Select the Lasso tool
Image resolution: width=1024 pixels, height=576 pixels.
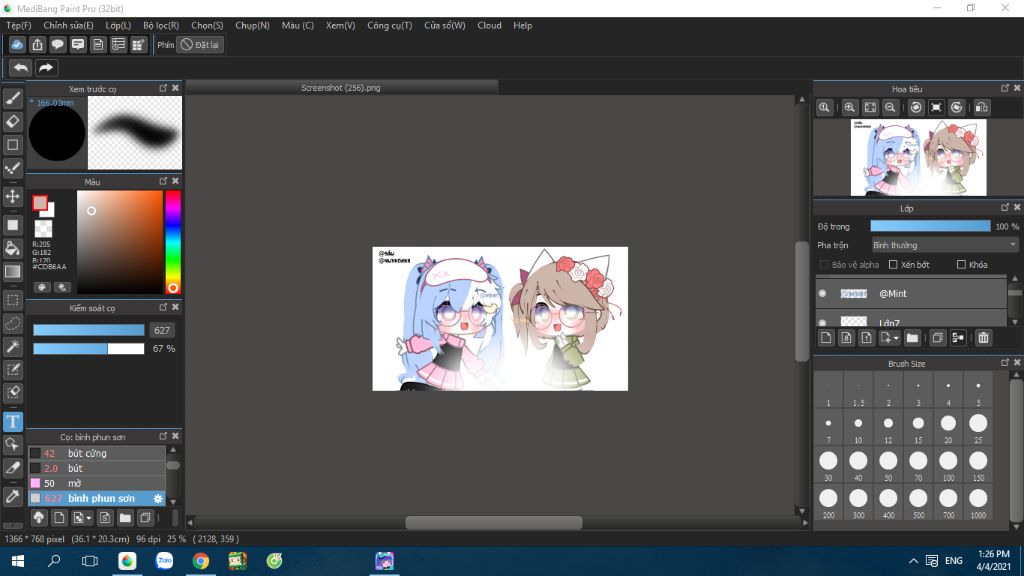pos(12,323)
